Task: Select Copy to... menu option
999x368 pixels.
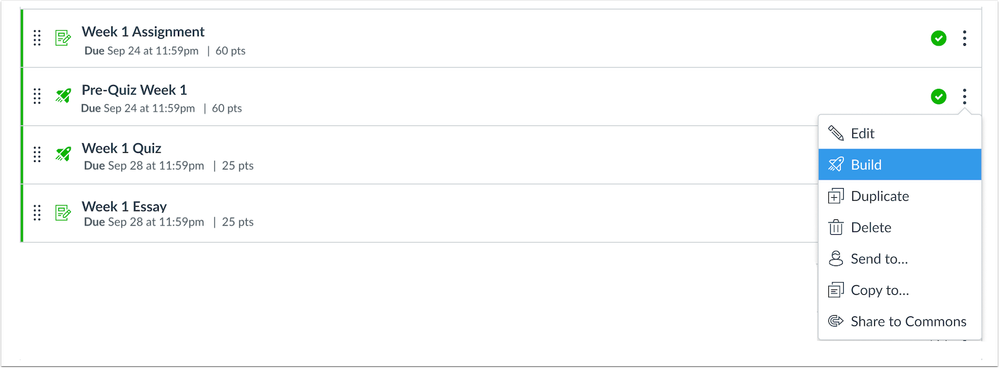Action: [900, 290]
